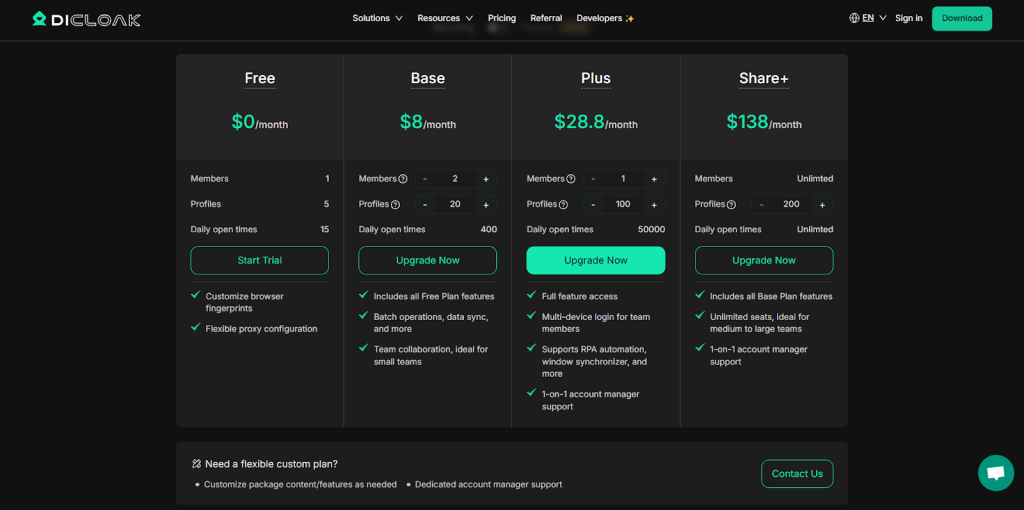Expand the Resources dropdown menu
Screen dimensions: 1024x510
click(446, 18)
